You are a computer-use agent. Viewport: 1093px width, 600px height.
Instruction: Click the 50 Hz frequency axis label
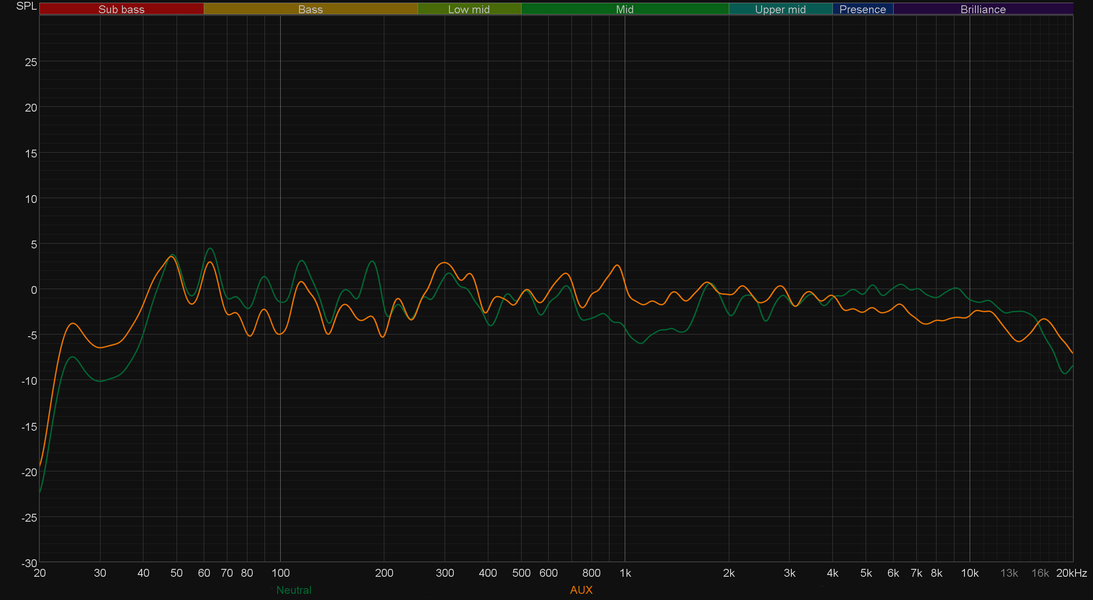(176, 574)
